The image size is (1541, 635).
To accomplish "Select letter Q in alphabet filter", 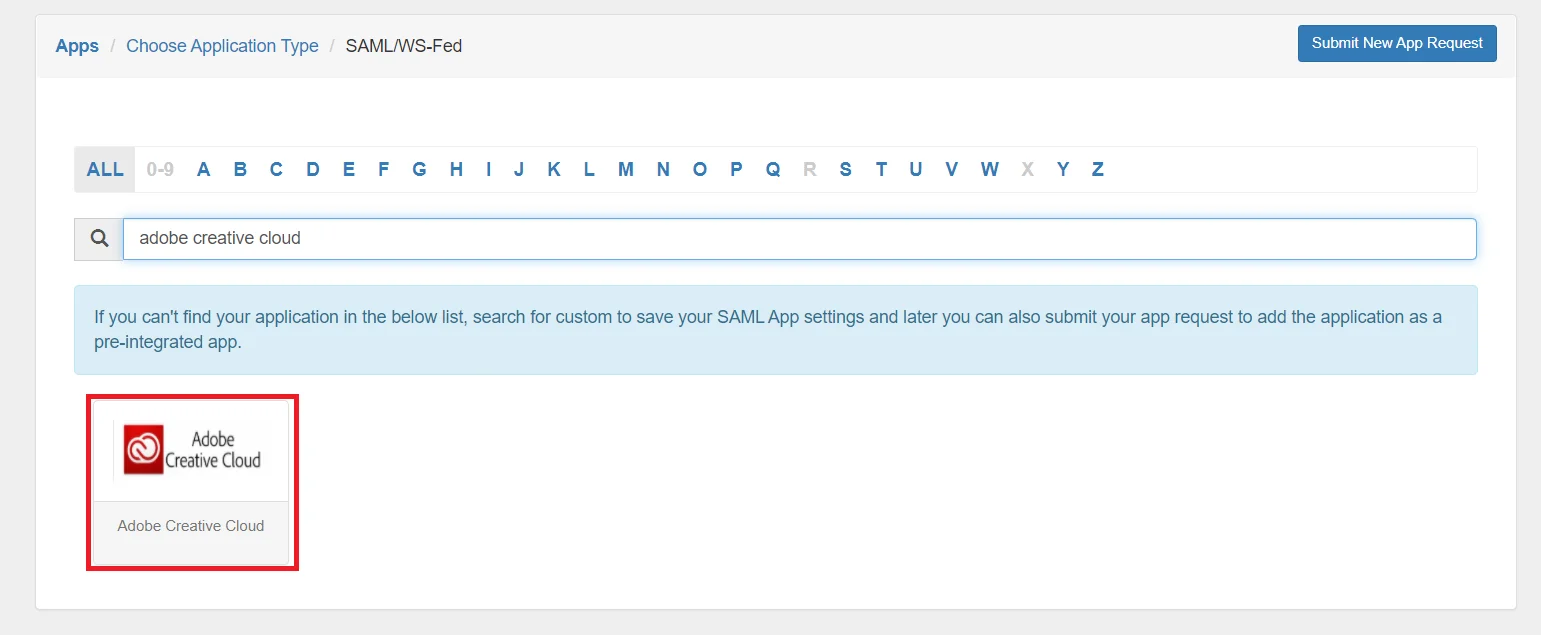I will (x=773, y=169).
